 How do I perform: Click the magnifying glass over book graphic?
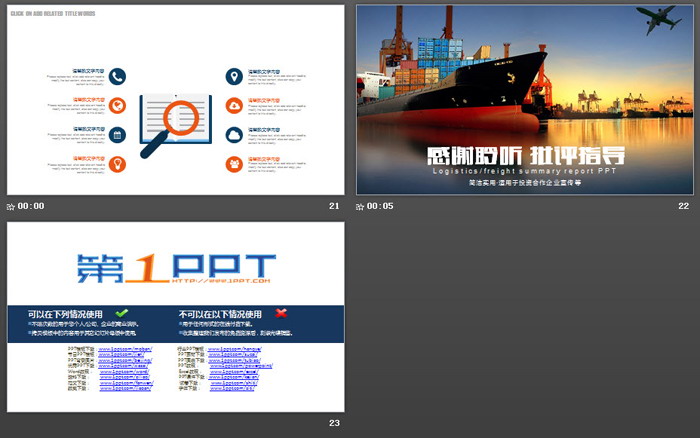pos(175,122)
